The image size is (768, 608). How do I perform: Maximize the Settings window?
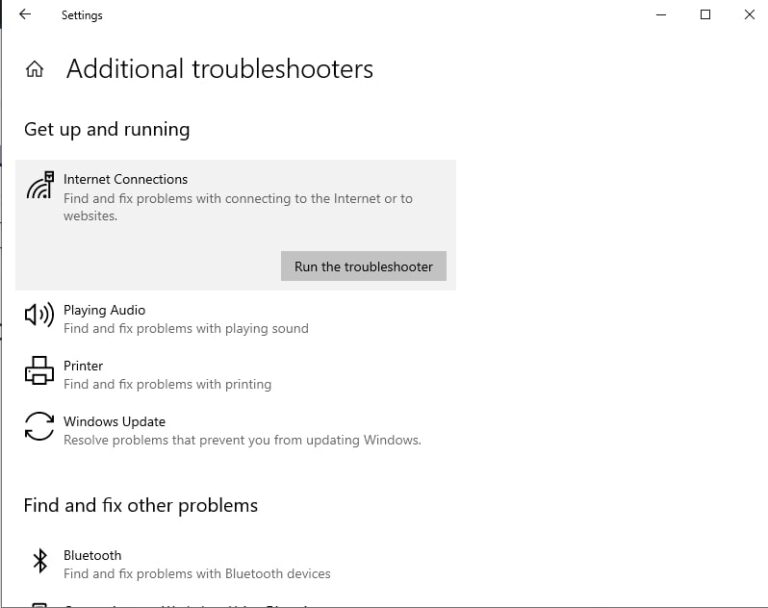coord(705,15)
